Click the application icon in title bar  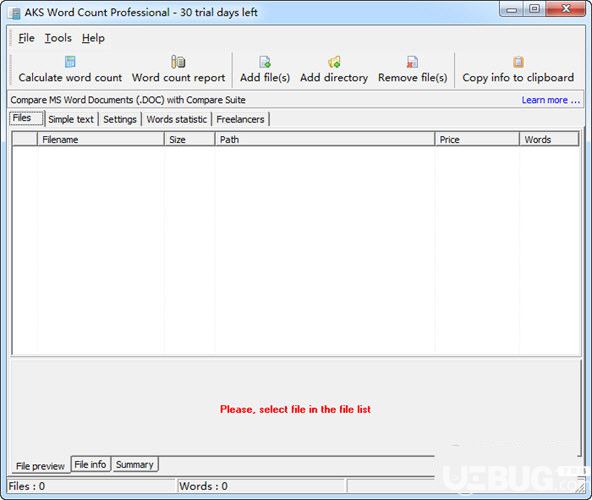click(x=15, y=13)
